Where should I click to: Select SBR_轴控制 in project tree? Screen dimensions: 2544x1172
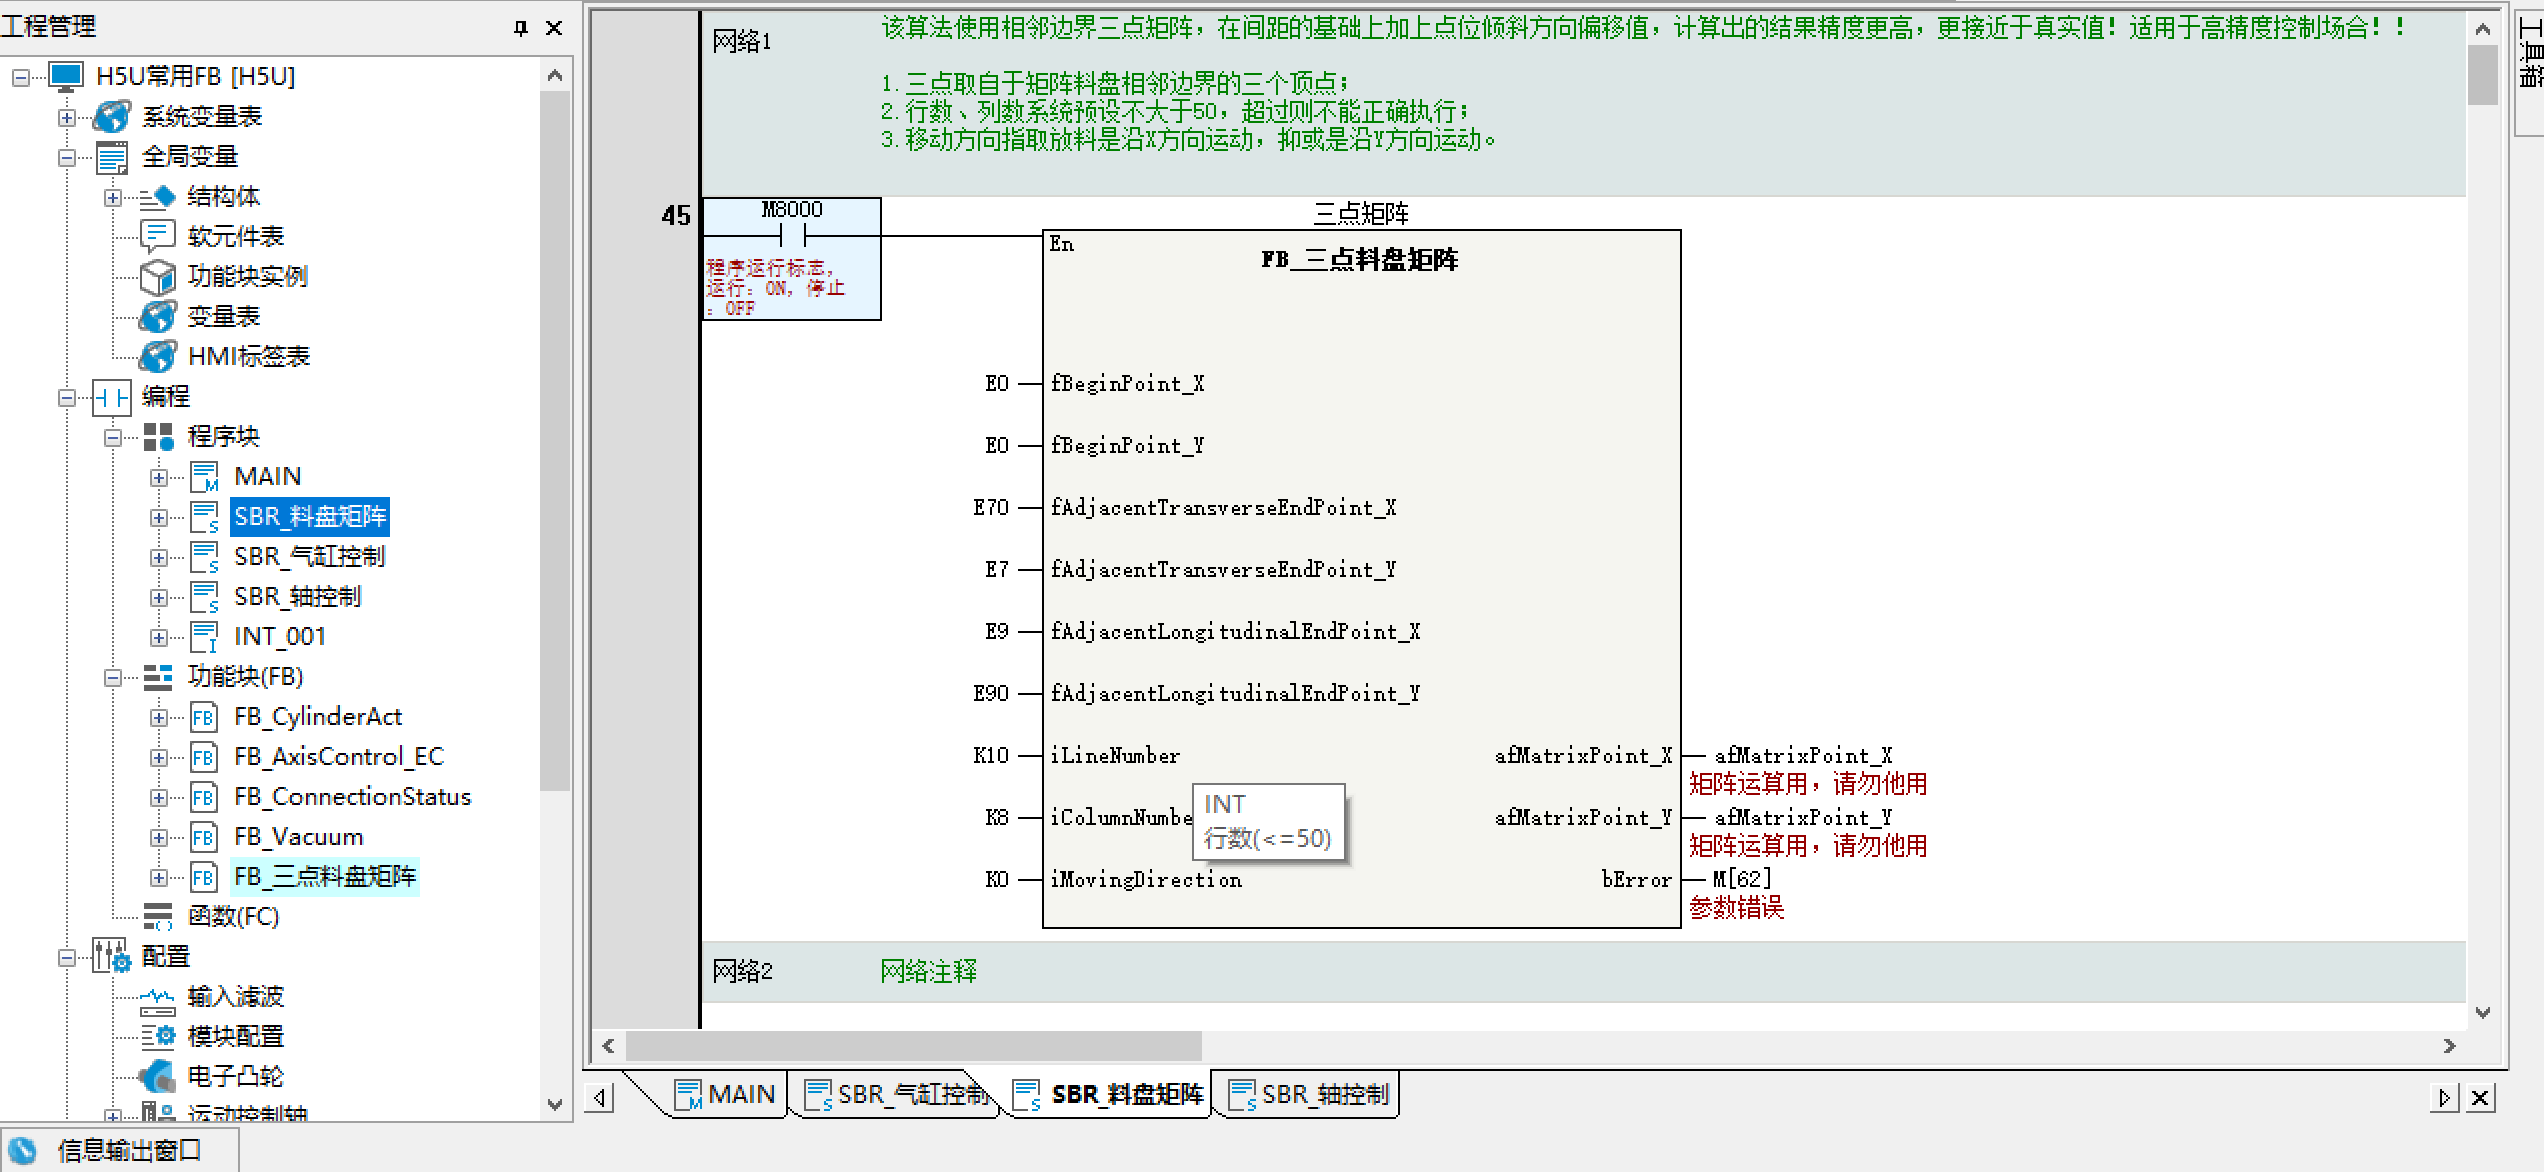pos(297,597)
